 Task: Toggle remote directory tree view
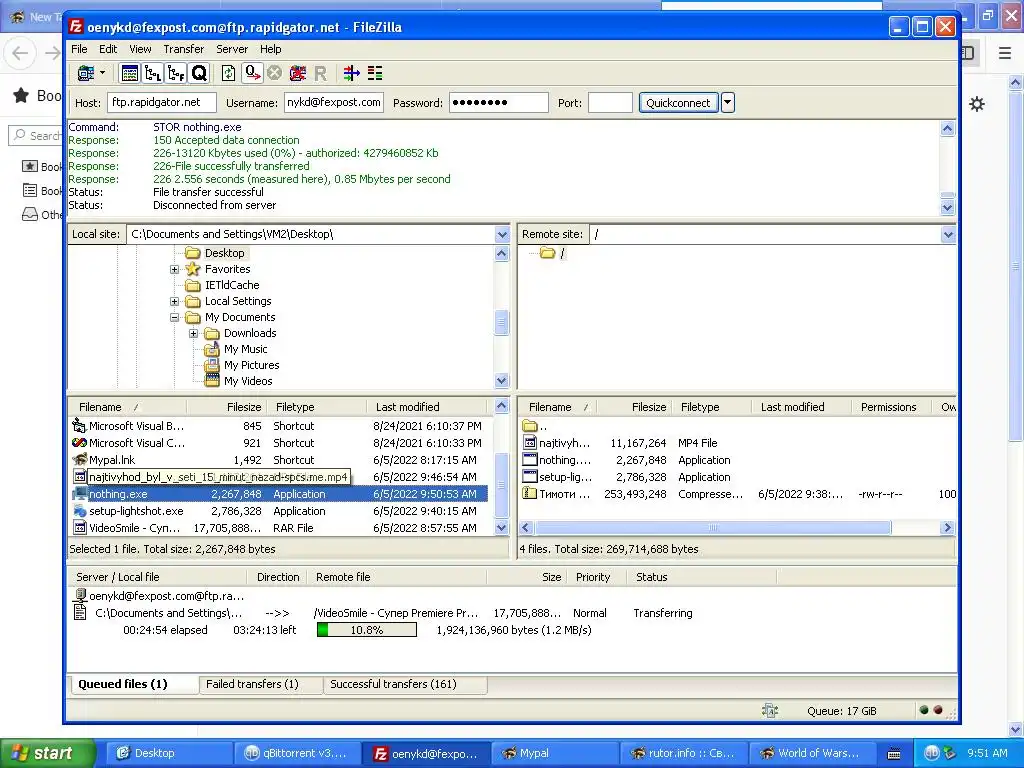coord(176,73)
